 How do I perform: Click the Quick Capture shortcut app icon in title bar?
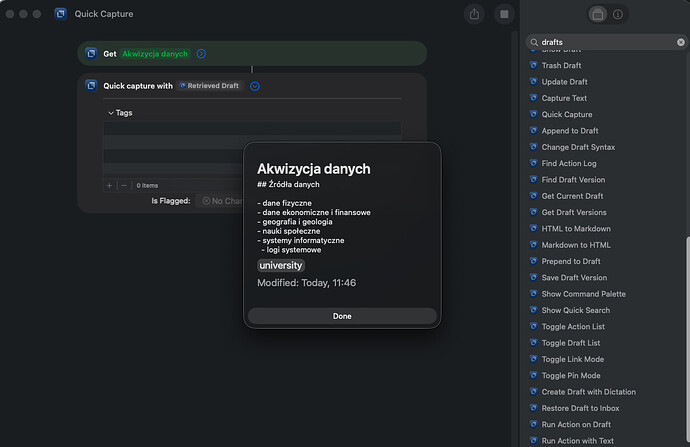coord(61,14)
